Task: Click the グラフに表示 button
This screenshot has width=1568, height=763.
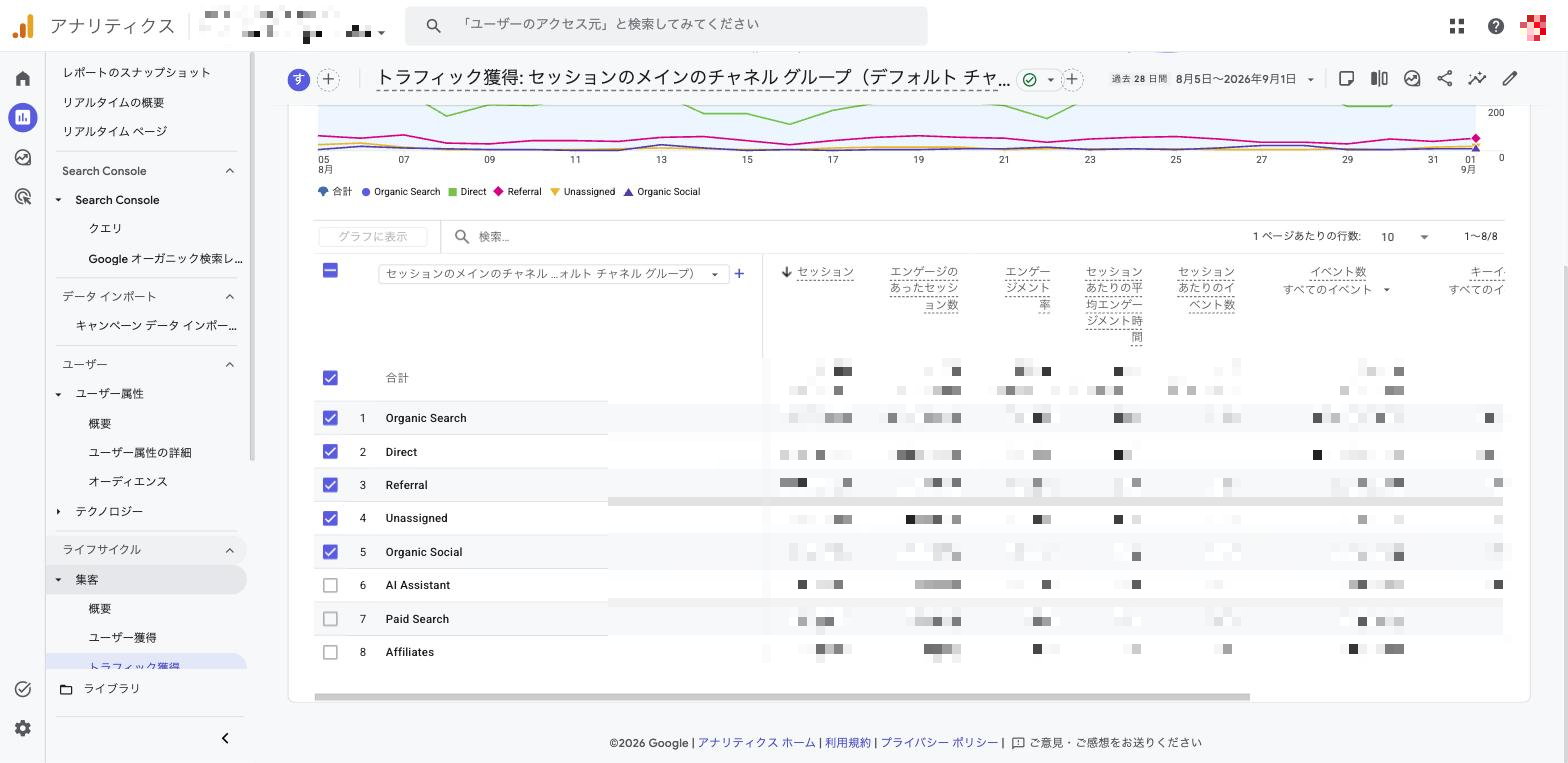Action: click(373, 237)
